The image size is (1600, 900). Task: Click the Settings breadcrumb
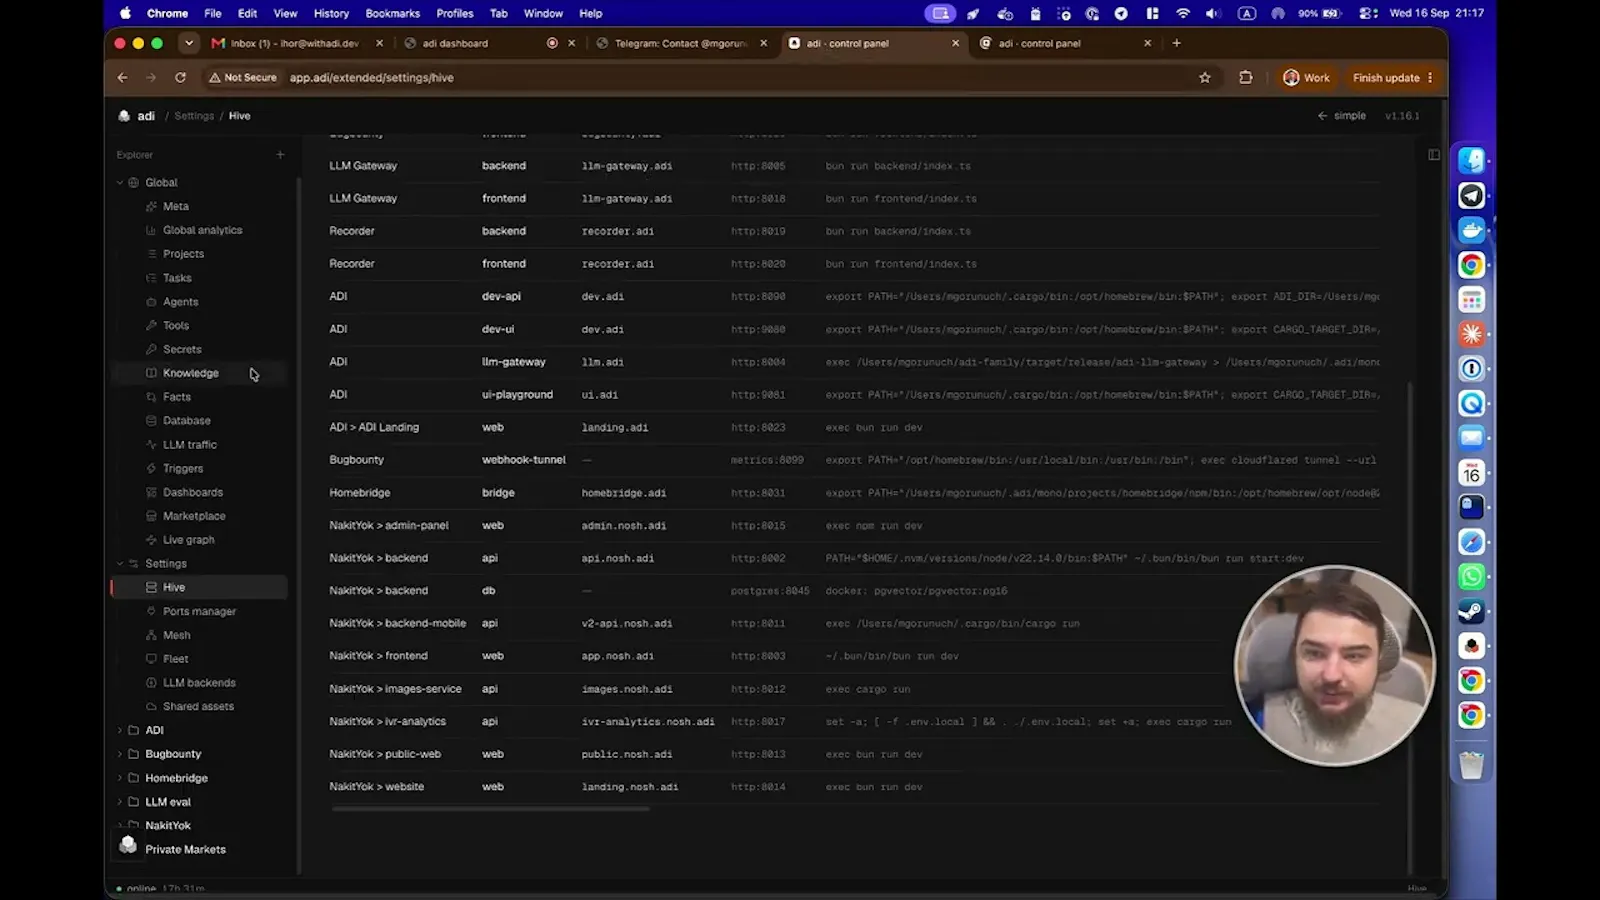point(194,116)
